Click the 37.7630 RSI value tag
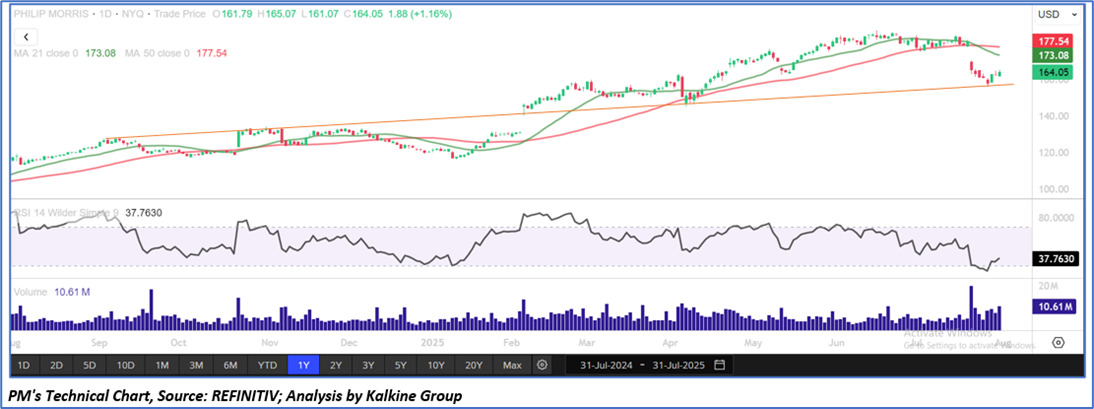 click(1055, 260)
